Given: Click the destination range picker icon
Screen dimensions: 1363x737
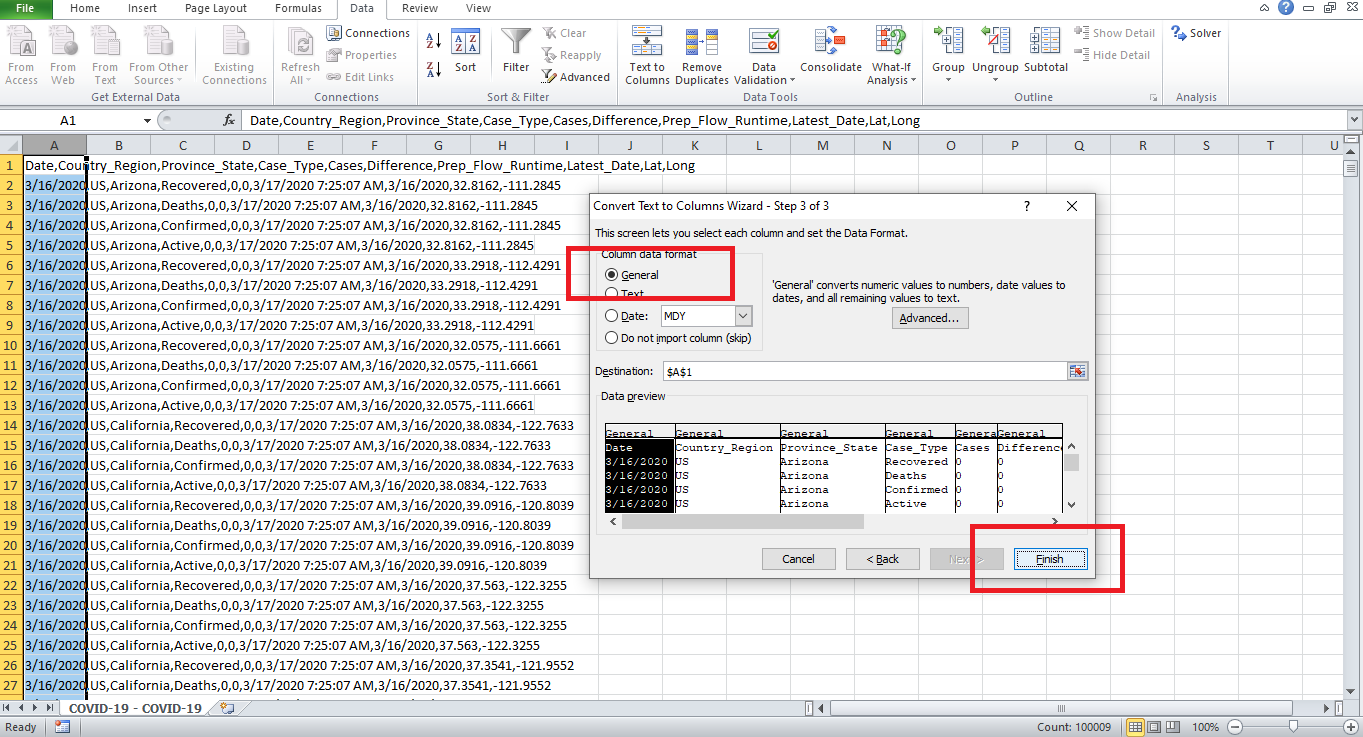Looking at the screenshot, I should (x=1077, y=371).
